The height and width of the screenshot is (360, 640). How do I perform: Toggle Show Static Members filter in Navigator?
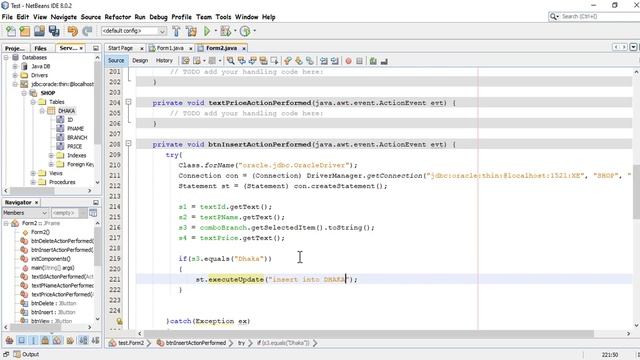click(x=33, y=340)
